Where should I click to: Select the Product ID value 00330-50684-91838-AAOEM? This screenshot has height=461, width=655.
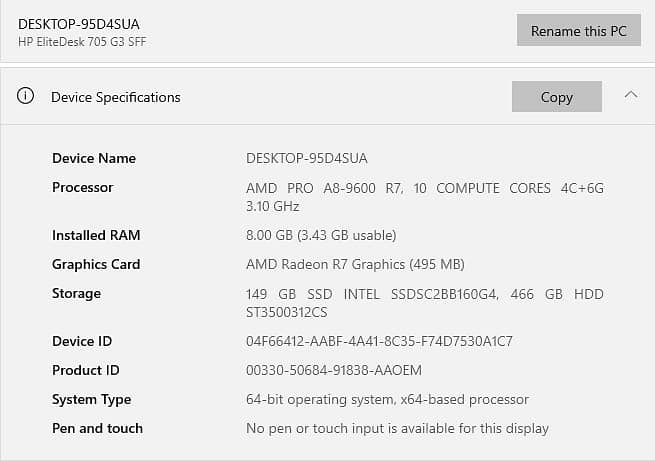pos(334,370)
